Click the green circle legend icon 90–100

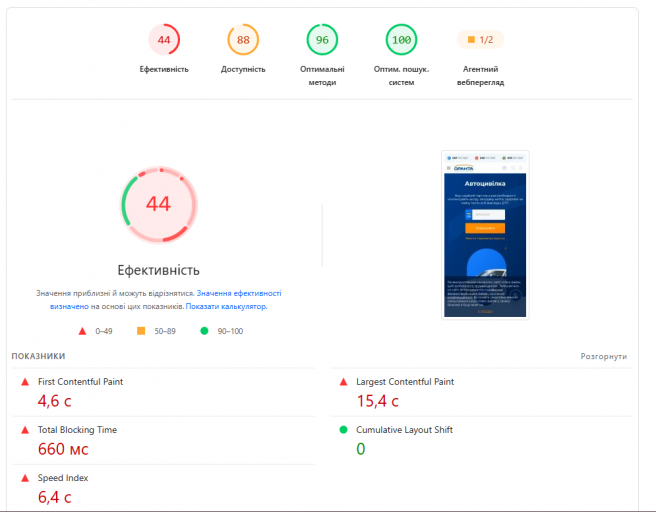tap(204, 331)
